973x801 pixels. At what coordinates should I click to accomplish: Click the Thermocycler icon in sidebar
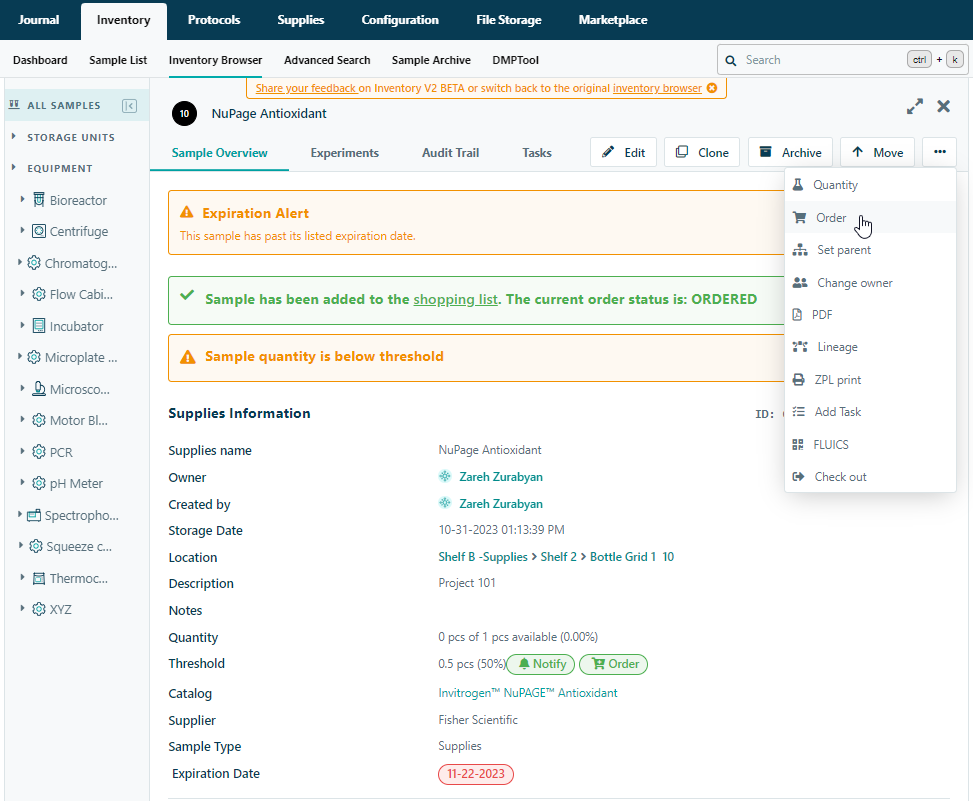point(38,578)
